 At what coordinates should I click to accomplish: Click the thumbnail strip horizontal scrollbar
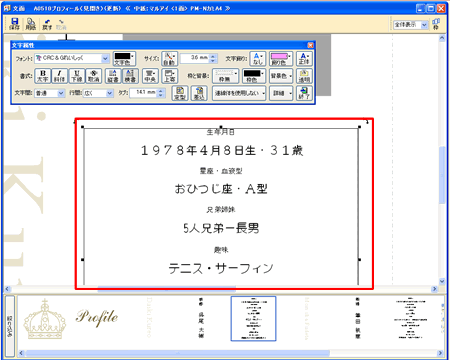click(178, 353)
